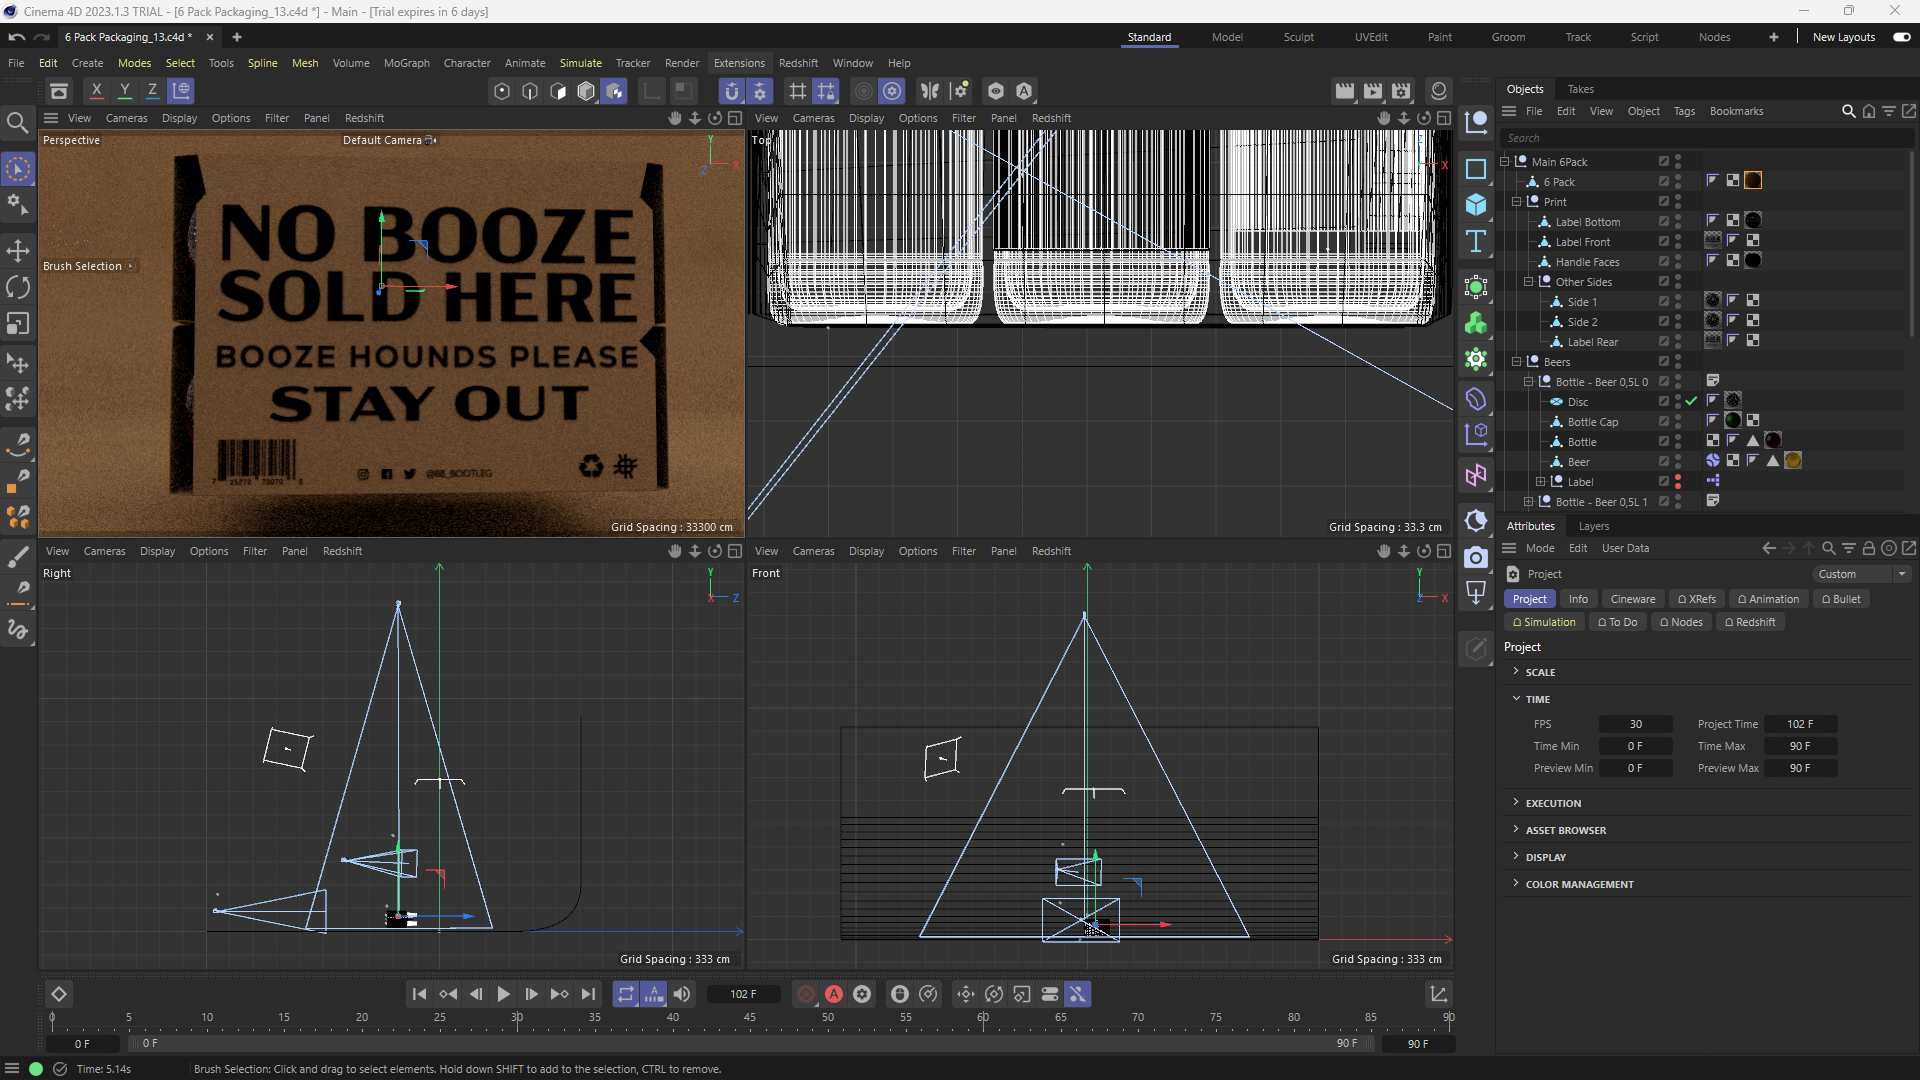
Task: Add a Text object from the right palette
Action: pyautogui.click(x=1477, y=241)
